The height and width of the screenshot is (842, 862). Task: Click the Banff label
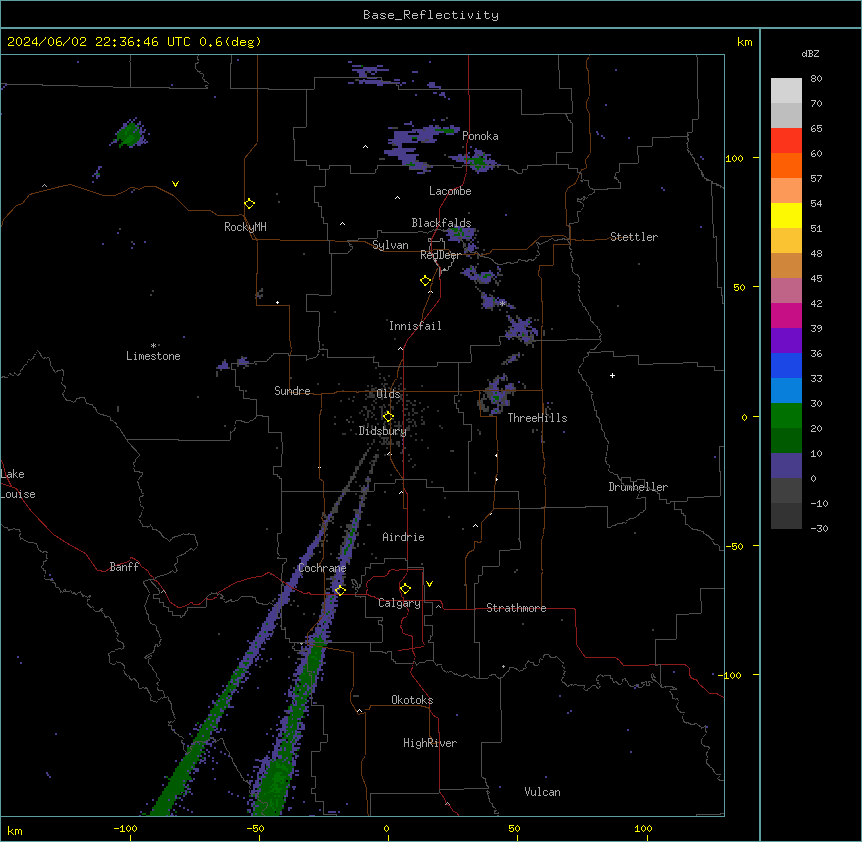pos(124,567)
